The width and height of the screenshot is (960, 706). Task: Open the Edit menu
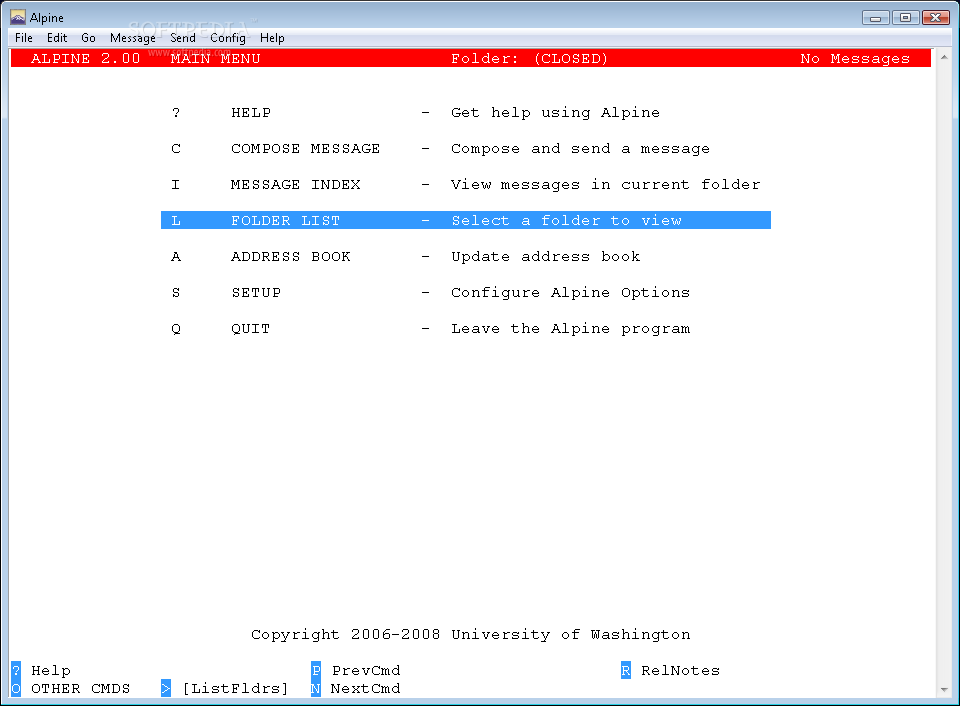(57, 38)
